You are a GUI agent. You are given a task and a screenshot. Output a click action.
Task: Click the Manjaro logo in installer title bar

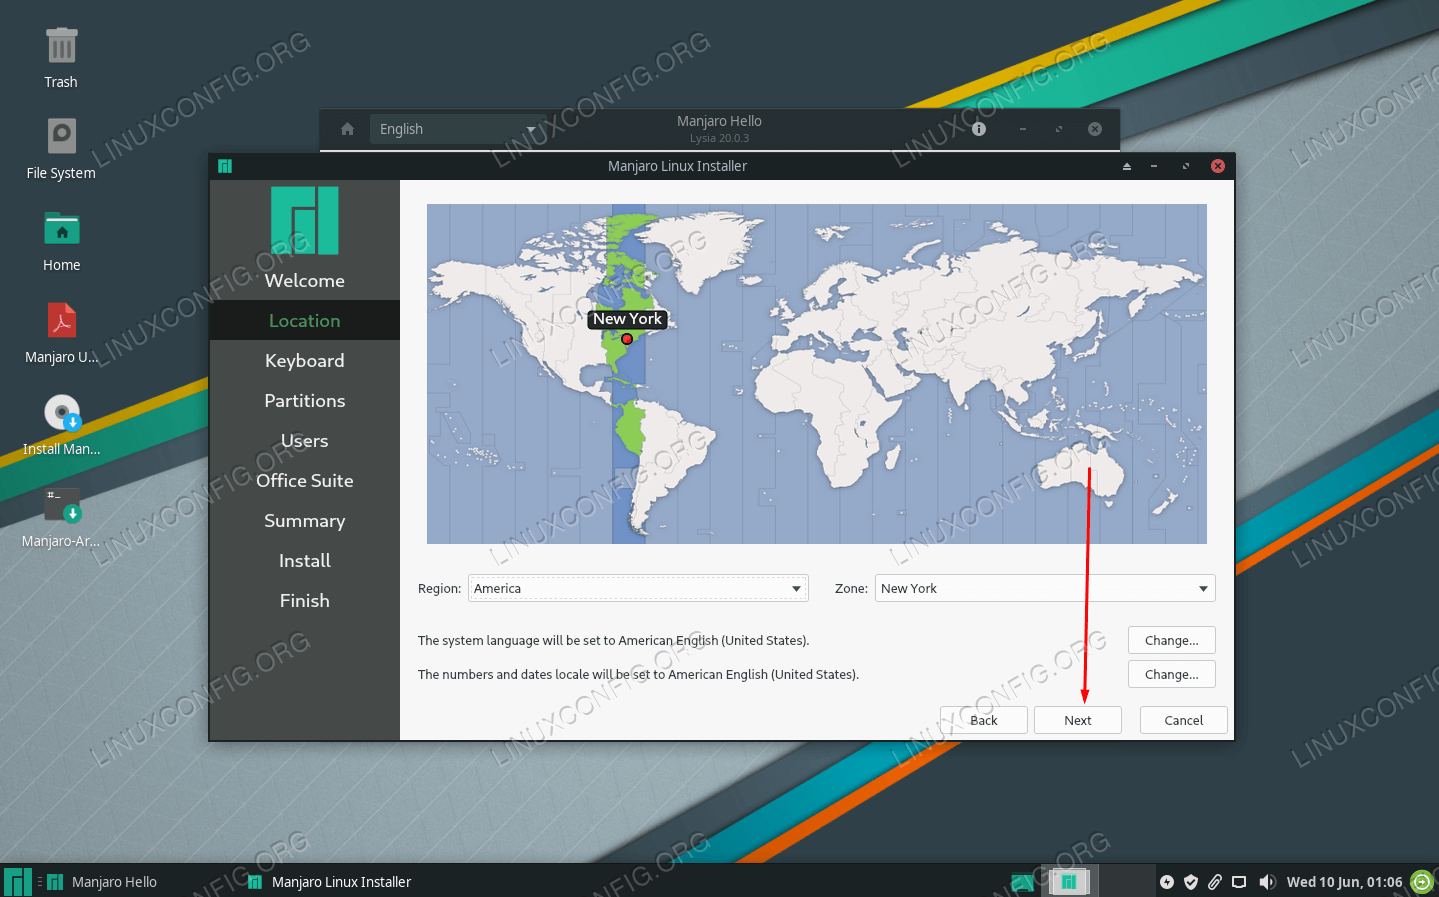pos(225,166)
